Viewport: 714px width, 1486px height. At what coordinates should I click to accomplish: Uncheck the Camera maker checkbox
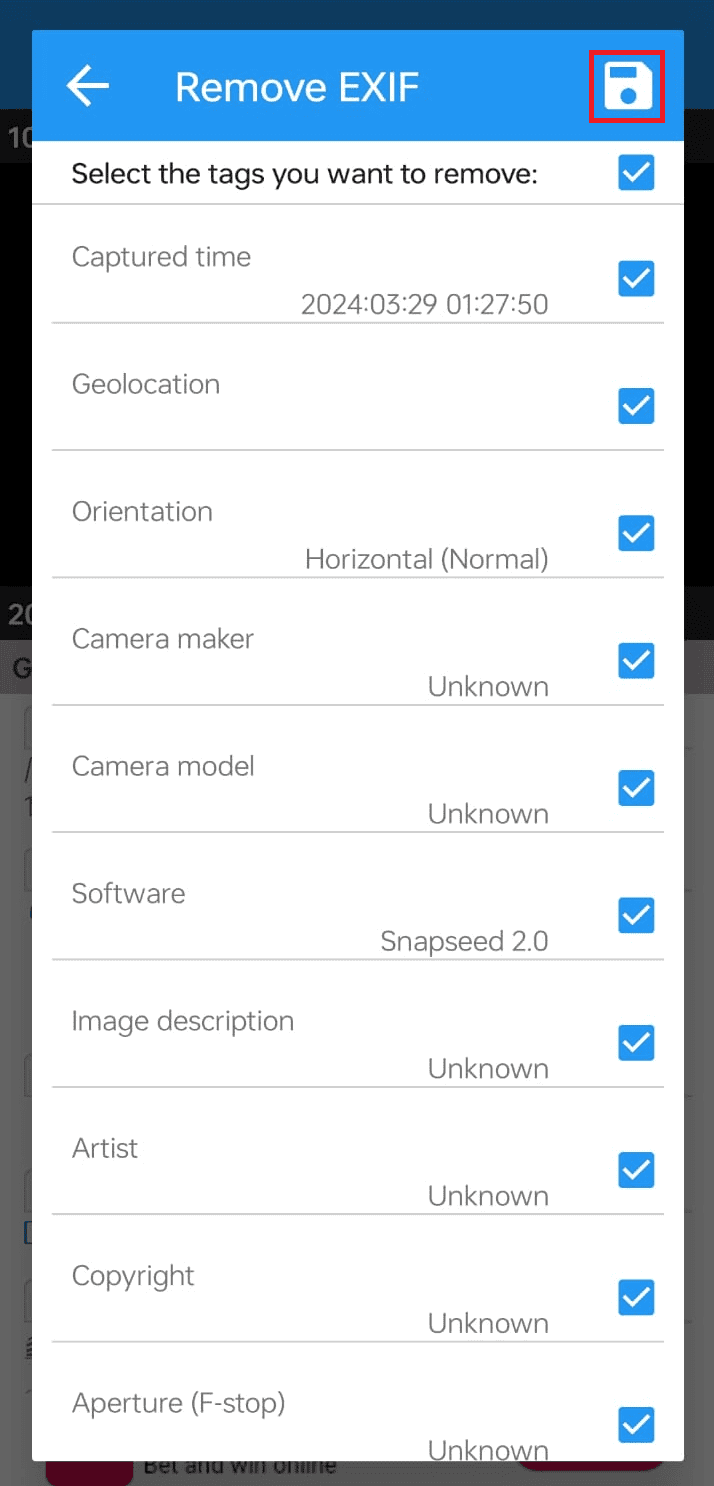pos(636,661)
